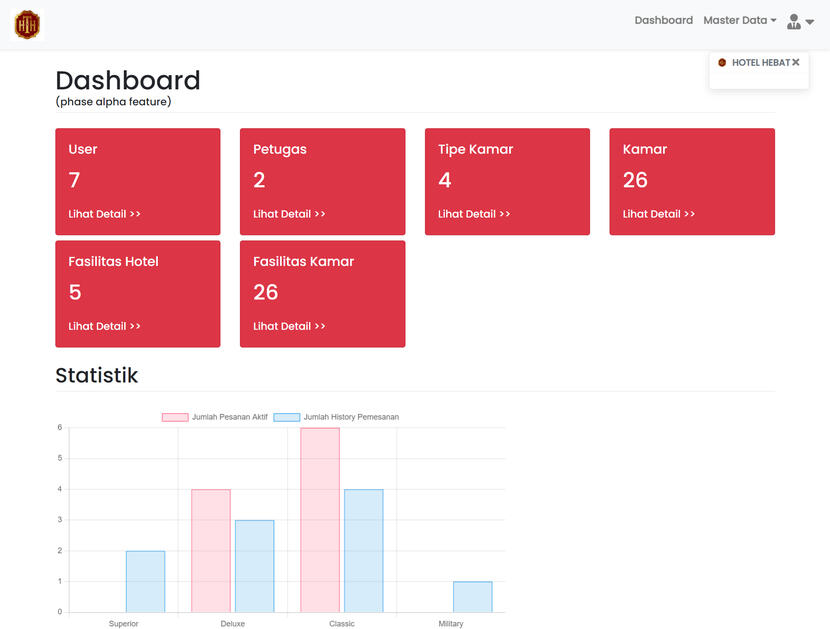The width and height of the screenshot is (830, 629).
Task: Click the blue Military bar in the chart
Action: click(471, 597)
